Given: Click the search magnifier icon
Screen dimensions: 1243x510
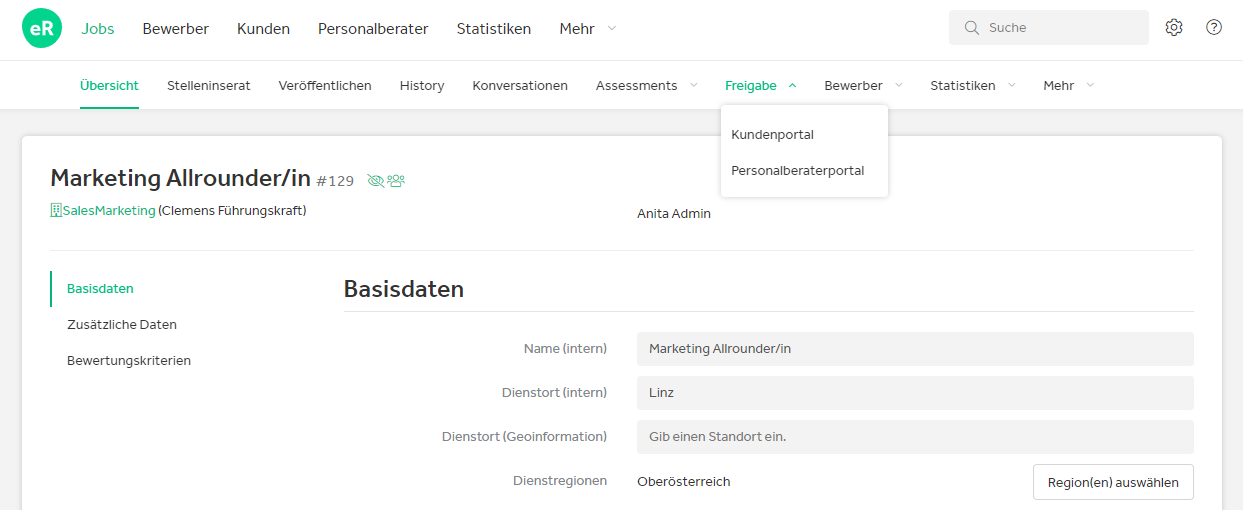Looking at the screenshot, I should 971,28.
